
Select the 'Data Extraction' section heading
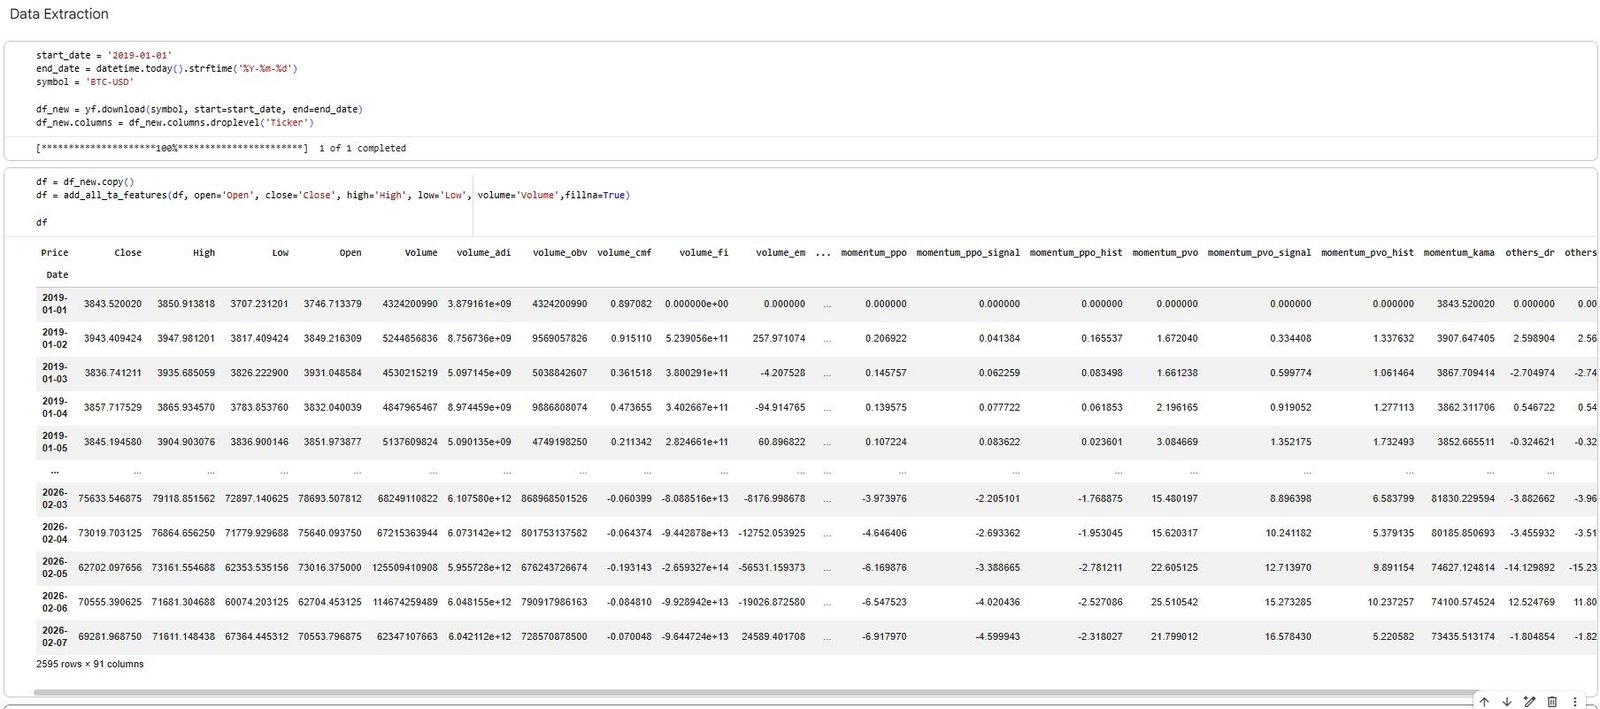(x=59, y=14)
